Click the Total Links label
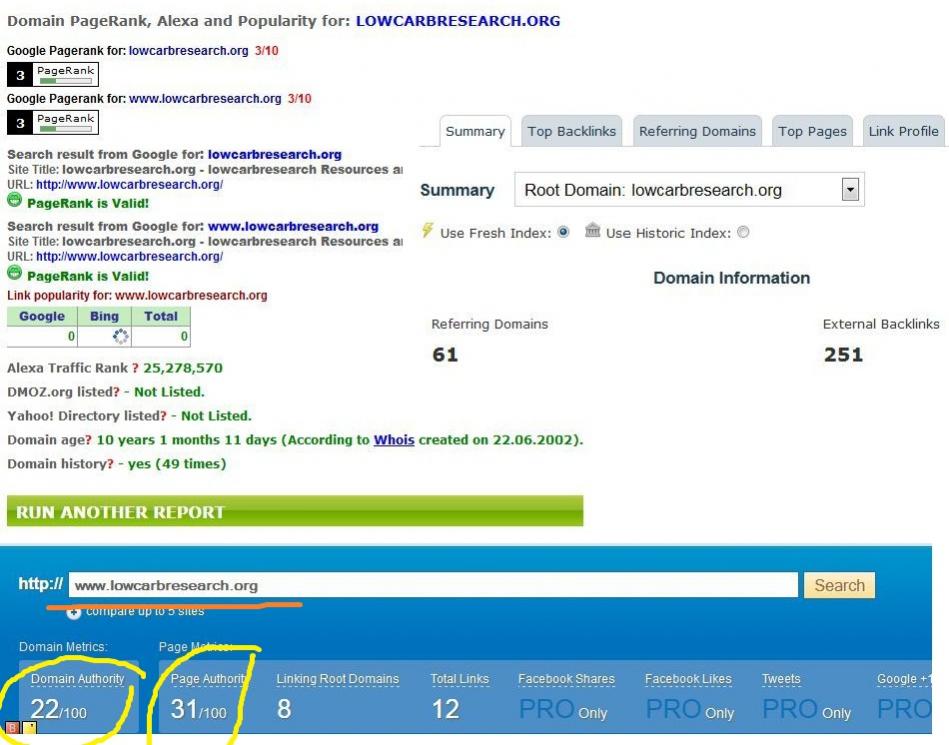The width and height of the screenshot is (949, 745). tap(459, 679)
